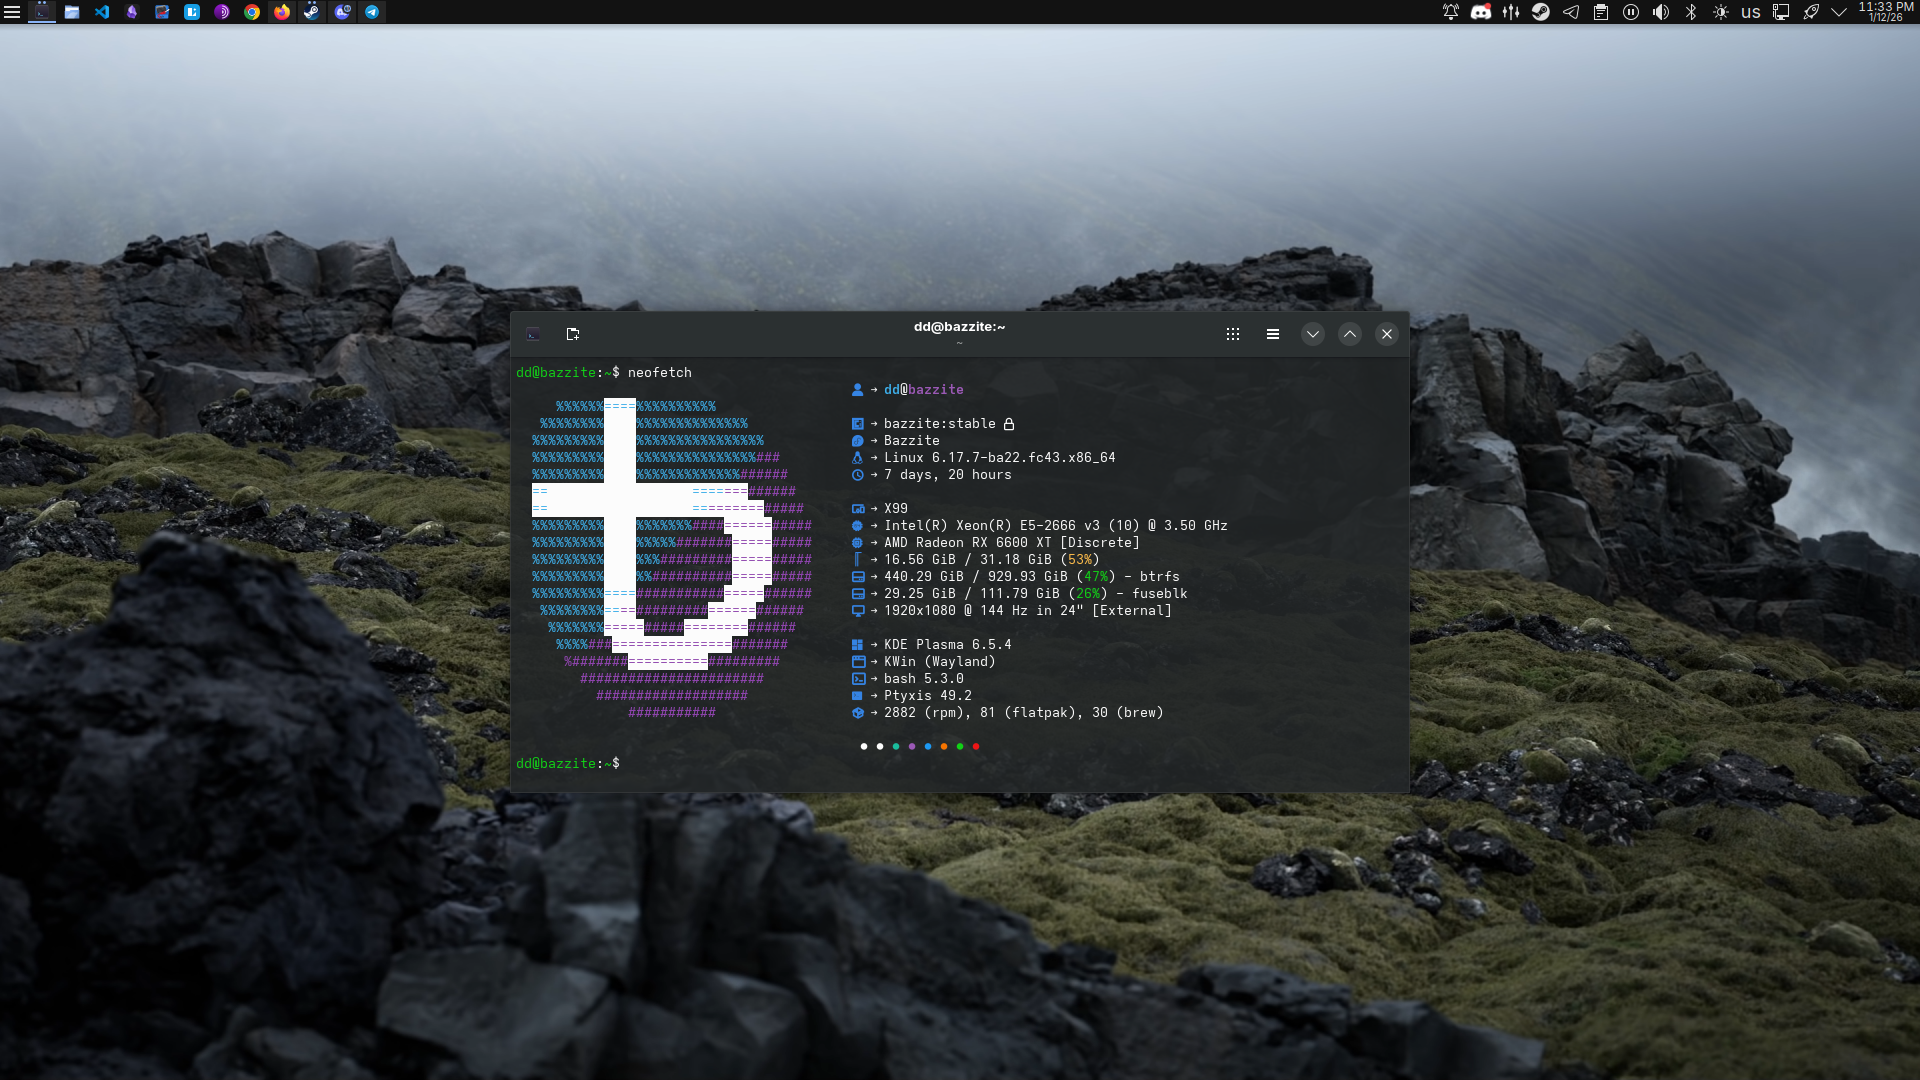Toggle Bluetooth from the system tray
This screenshot has width=1920, height=1080.
1691,12
